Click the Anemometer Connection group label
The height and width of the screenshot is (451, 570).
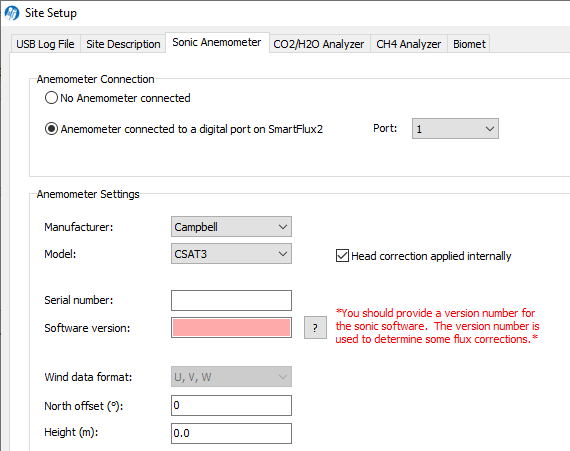click(x=95, y=79)
